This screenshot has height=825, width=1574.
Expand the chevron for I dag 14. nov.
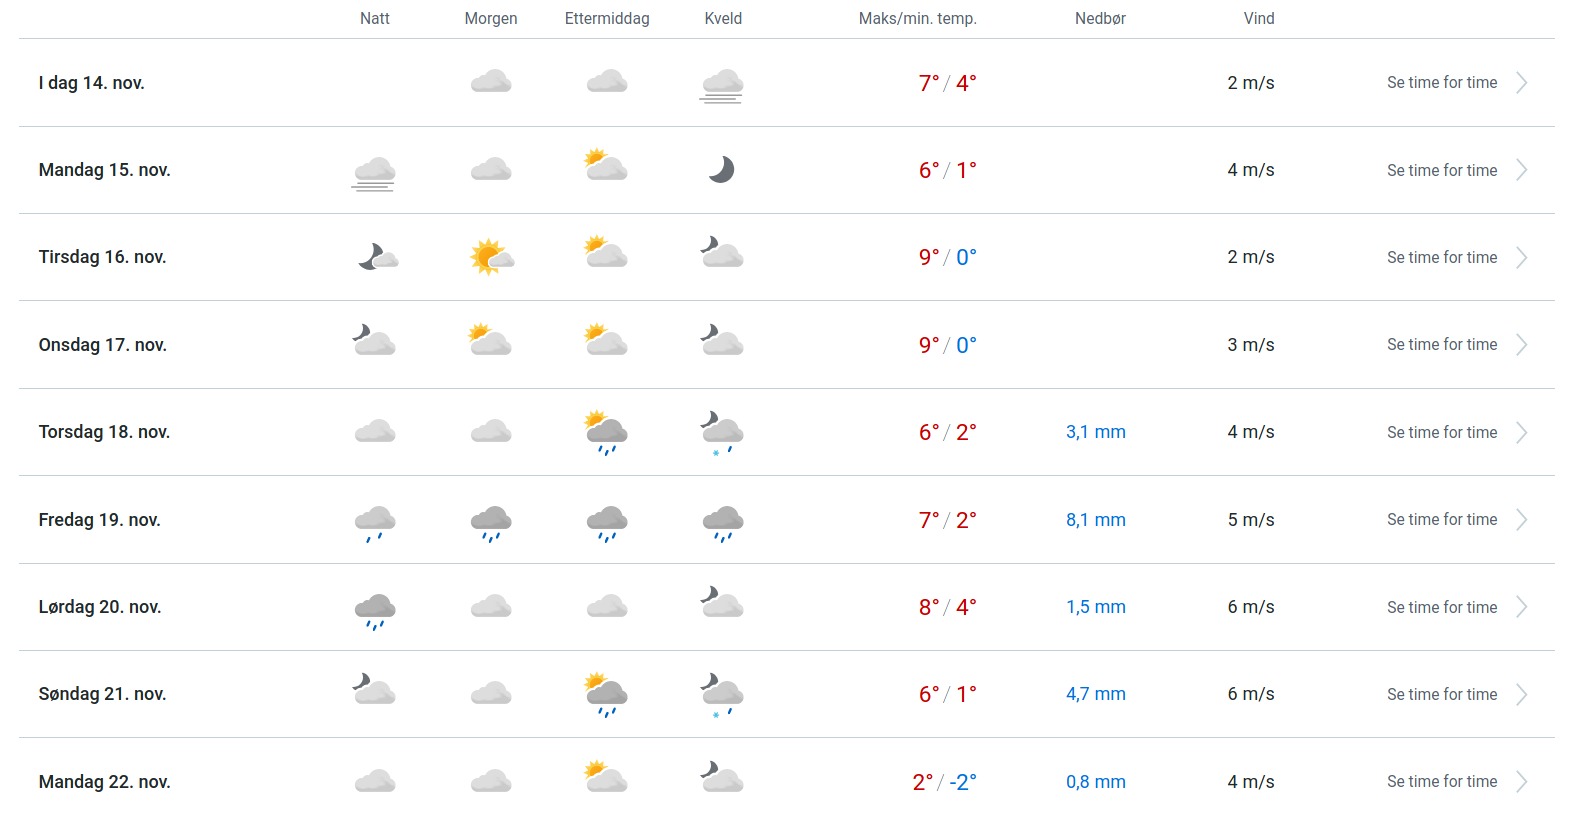click(x=1521, y=83)
